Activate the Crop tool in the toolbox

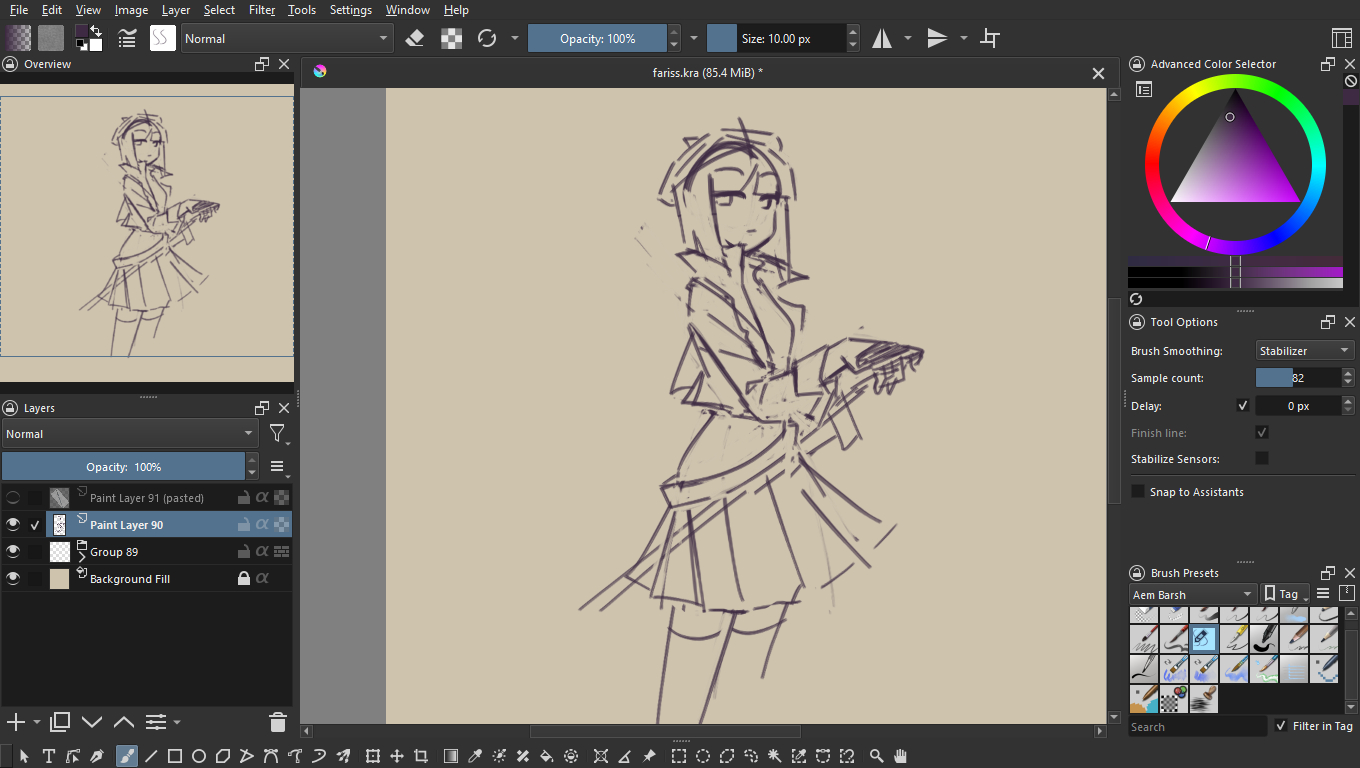click(421, 756)
